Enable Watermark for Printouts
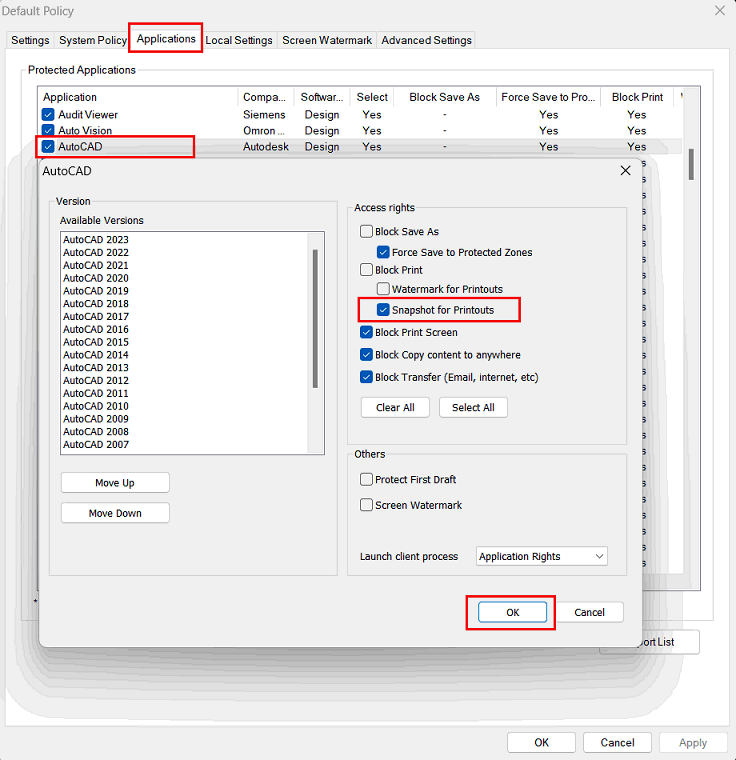This screenshot has width=736, height=760. coord(383,289)
